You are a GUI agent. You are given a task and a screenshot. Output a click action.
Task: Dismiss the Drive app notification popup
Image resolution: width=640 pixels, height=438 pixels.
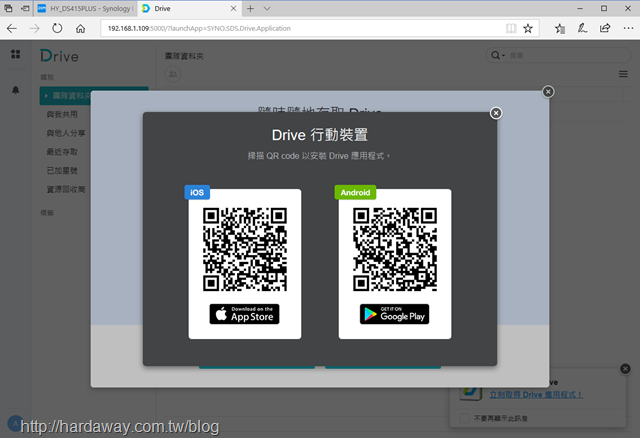coord(625,369)
